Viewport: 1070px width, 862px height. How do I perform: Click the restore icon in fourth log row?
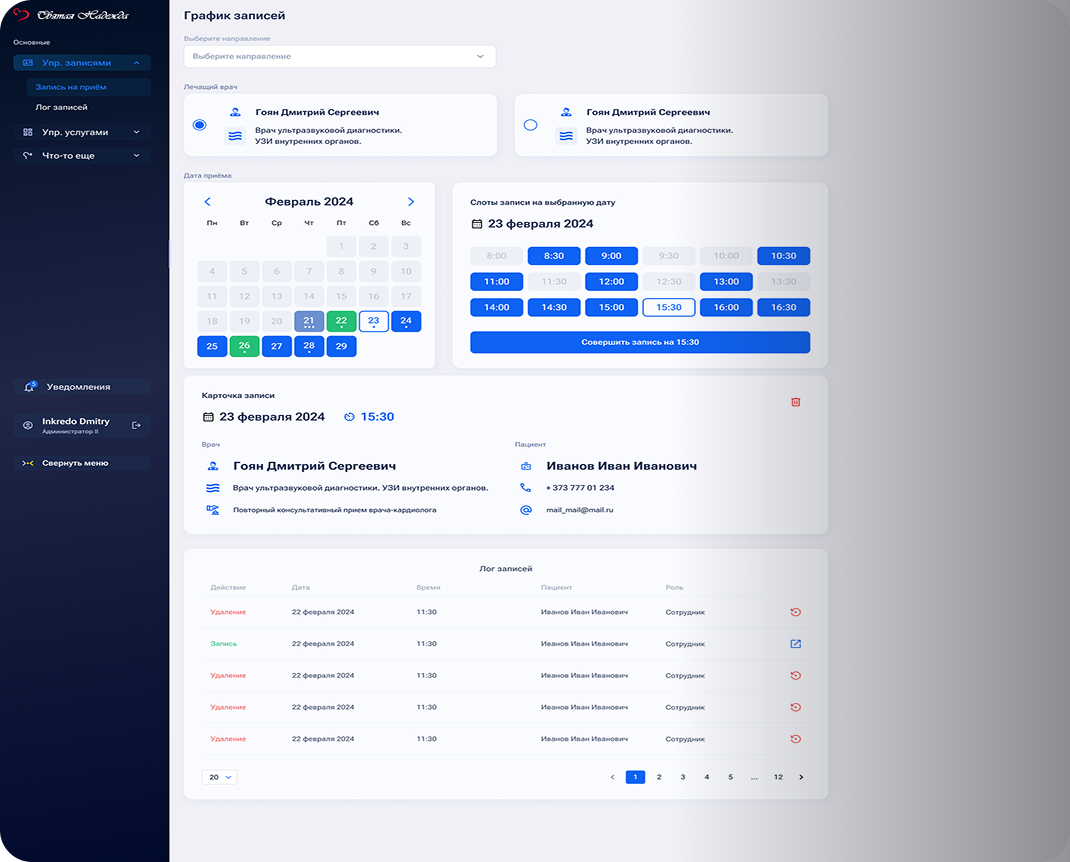click(x=796, y=707)
